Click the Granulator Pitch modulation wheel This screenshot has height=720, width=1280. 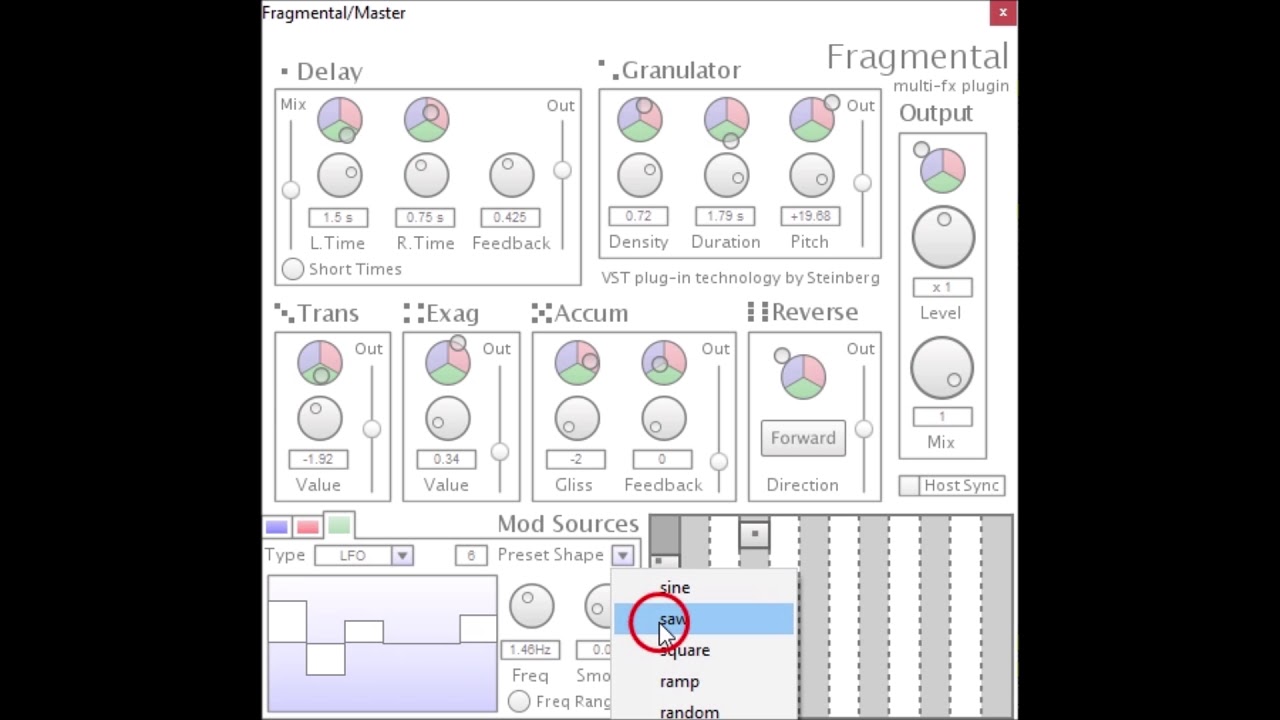812,119
